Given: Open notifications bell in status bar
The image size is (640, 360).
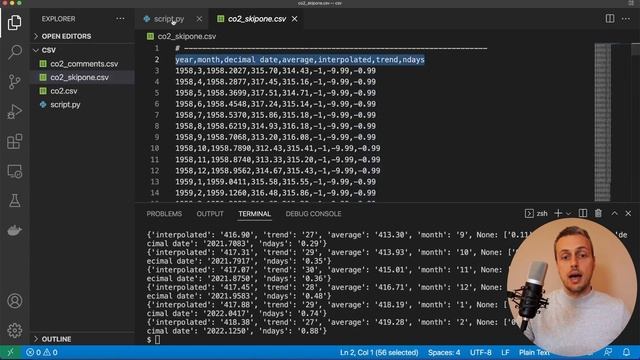Looking at the screenshot, I should coord(626,352).
